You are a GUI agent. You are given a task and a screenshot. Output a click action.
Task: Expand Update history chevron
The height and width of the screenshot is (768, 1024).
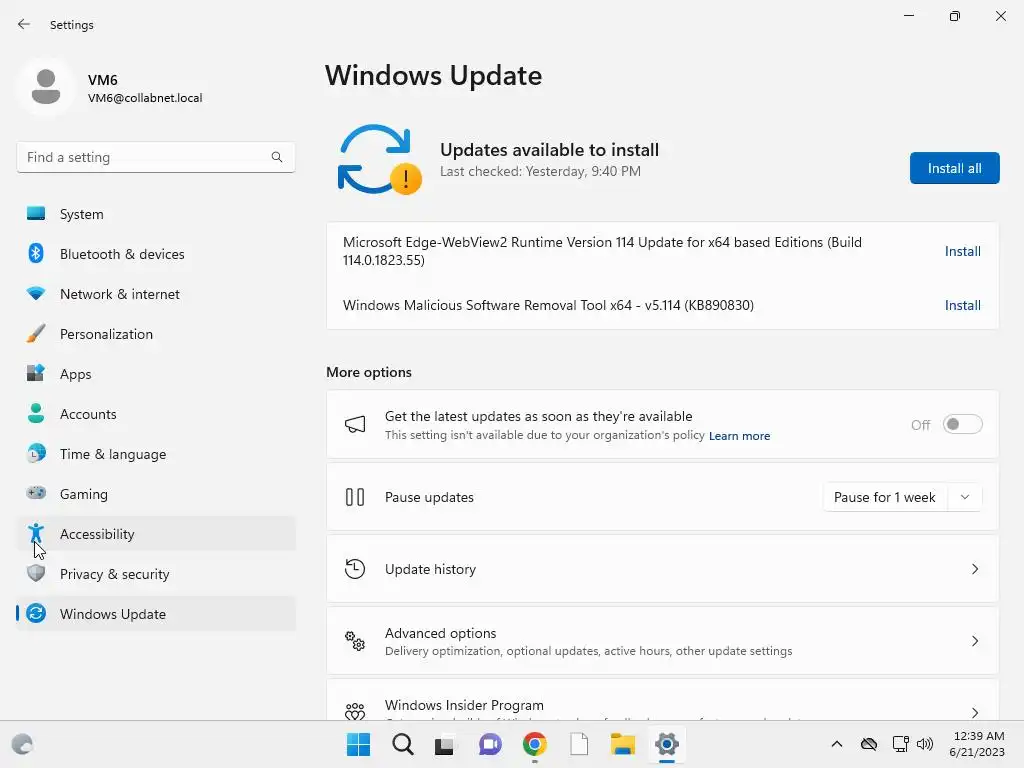click(x=974, y=569)
